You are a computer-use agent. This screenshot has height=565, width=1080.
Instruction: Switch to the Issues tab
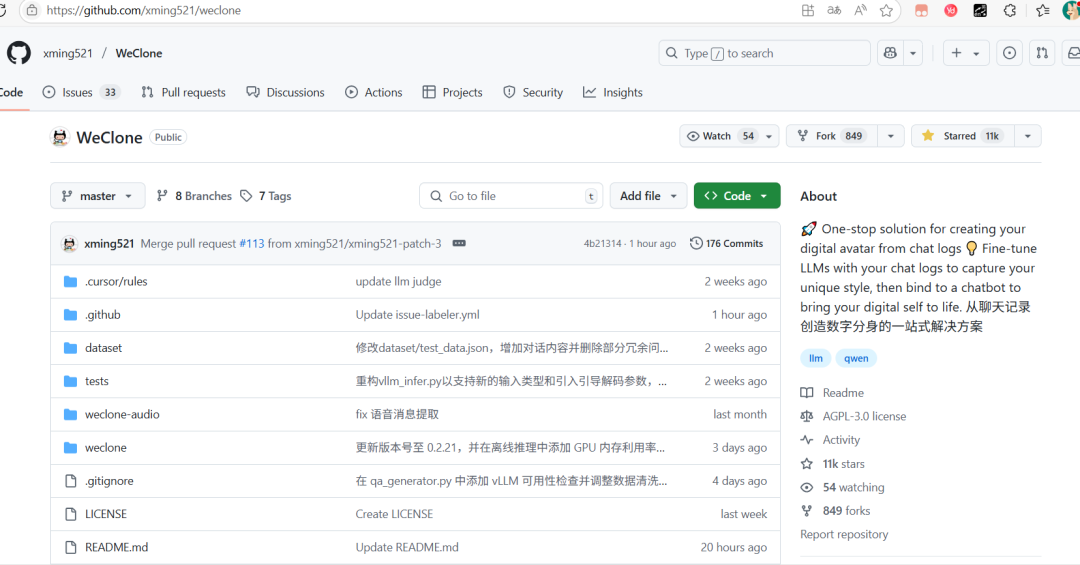click(x=81, y=92)
